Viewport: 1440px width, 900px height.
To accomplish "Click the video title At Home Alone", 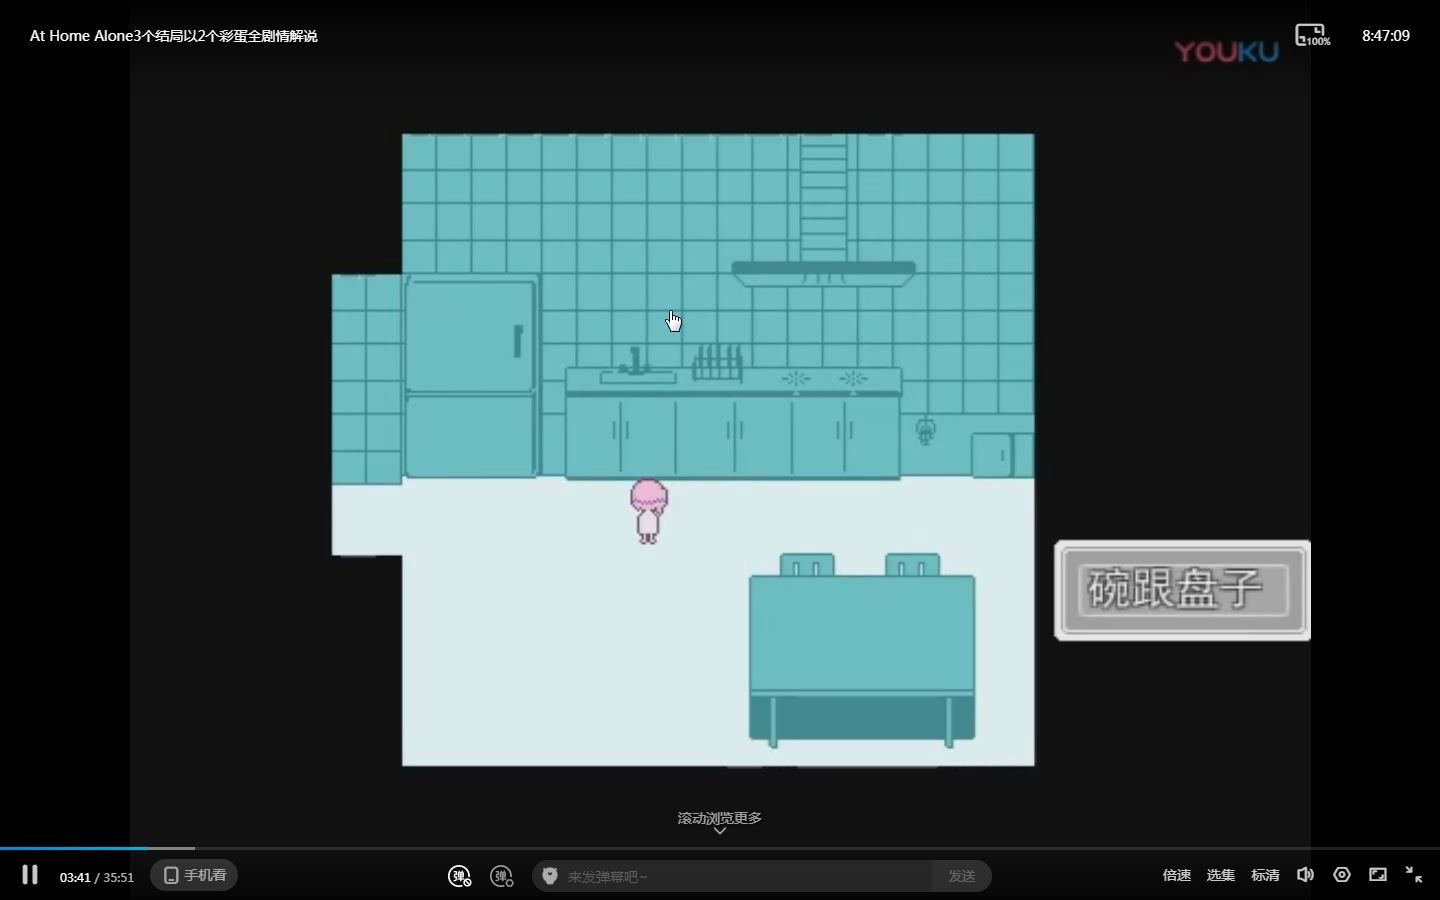I will click(x=173, y=36).
